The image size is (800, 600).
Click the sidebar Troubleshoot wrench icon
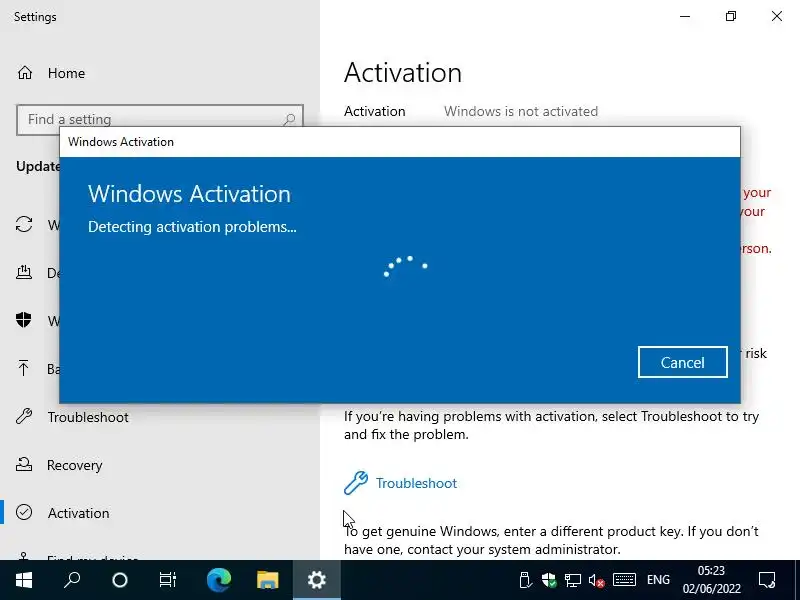[x=24, y=417]
